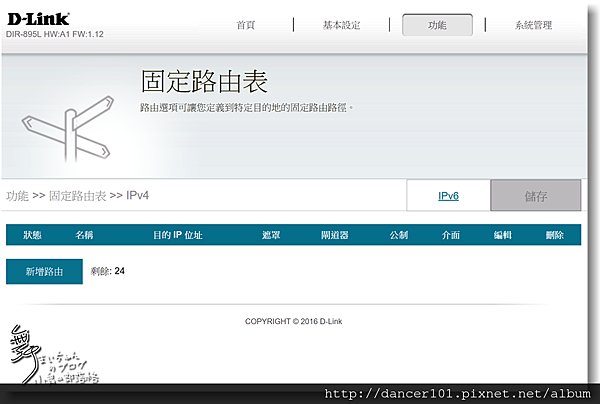Open the 系統管理 management menu
This screenshot has height=404, width=600.
point(533,25)
